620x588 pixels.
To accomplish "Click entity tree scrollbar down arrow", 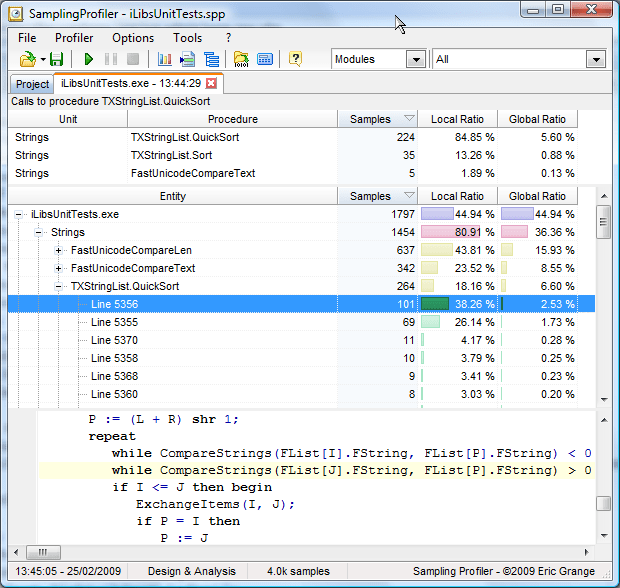I will coord(604,399).
